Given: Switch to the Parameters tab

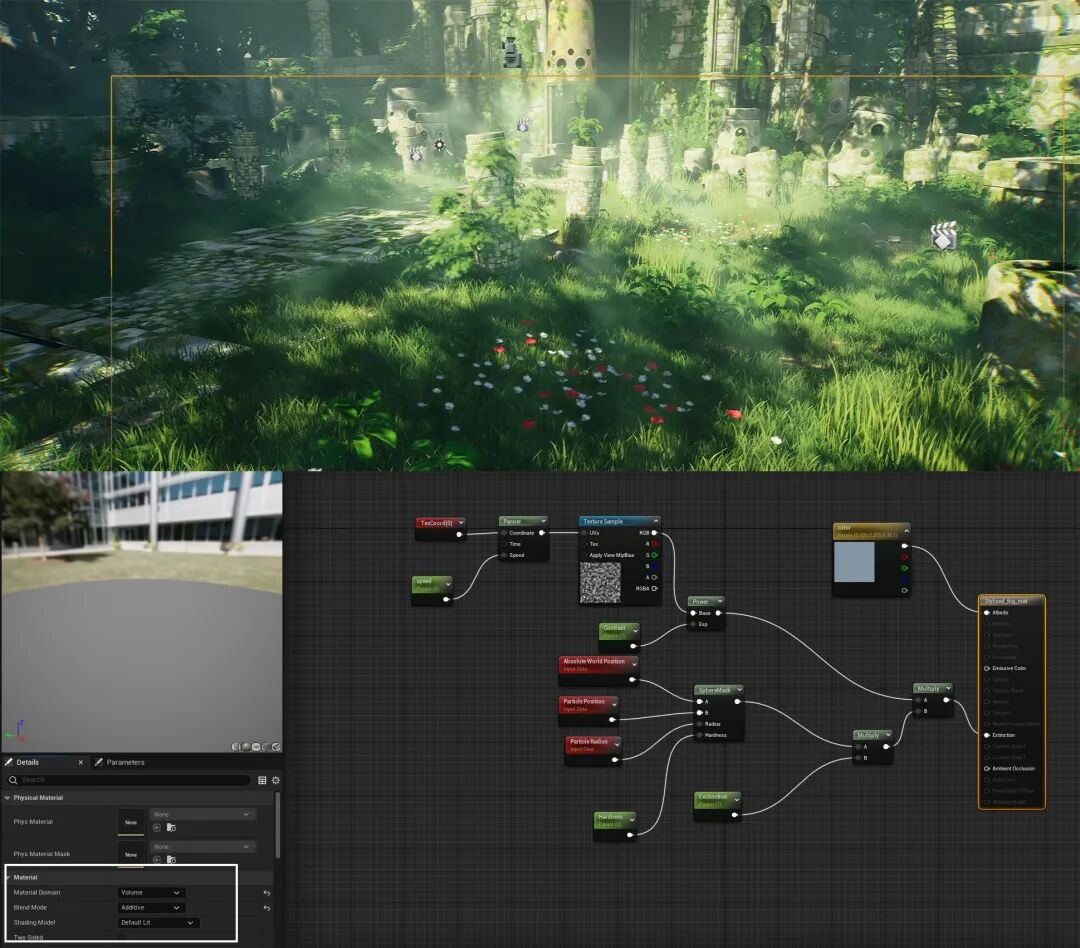Looking at the screenshot, I should pos(119,762).
